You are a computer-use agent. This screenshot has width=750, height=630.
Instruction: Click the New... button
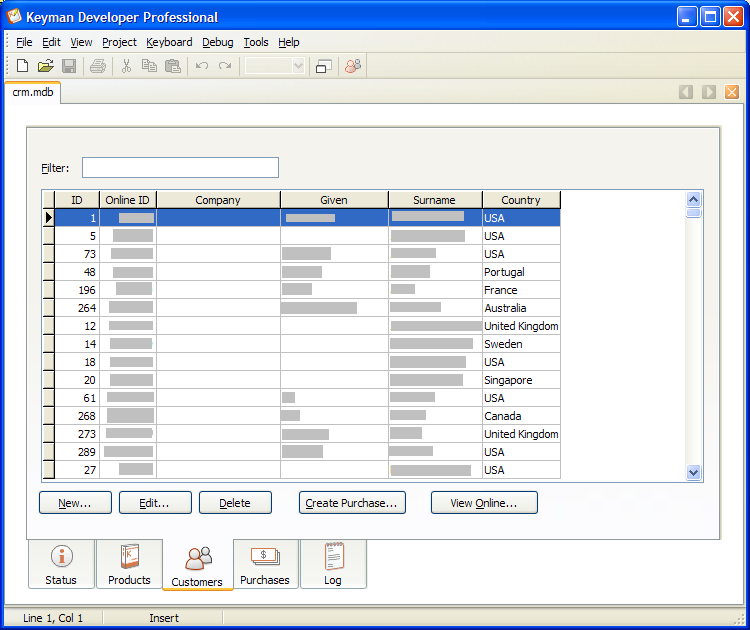click(x=75, y=503)
